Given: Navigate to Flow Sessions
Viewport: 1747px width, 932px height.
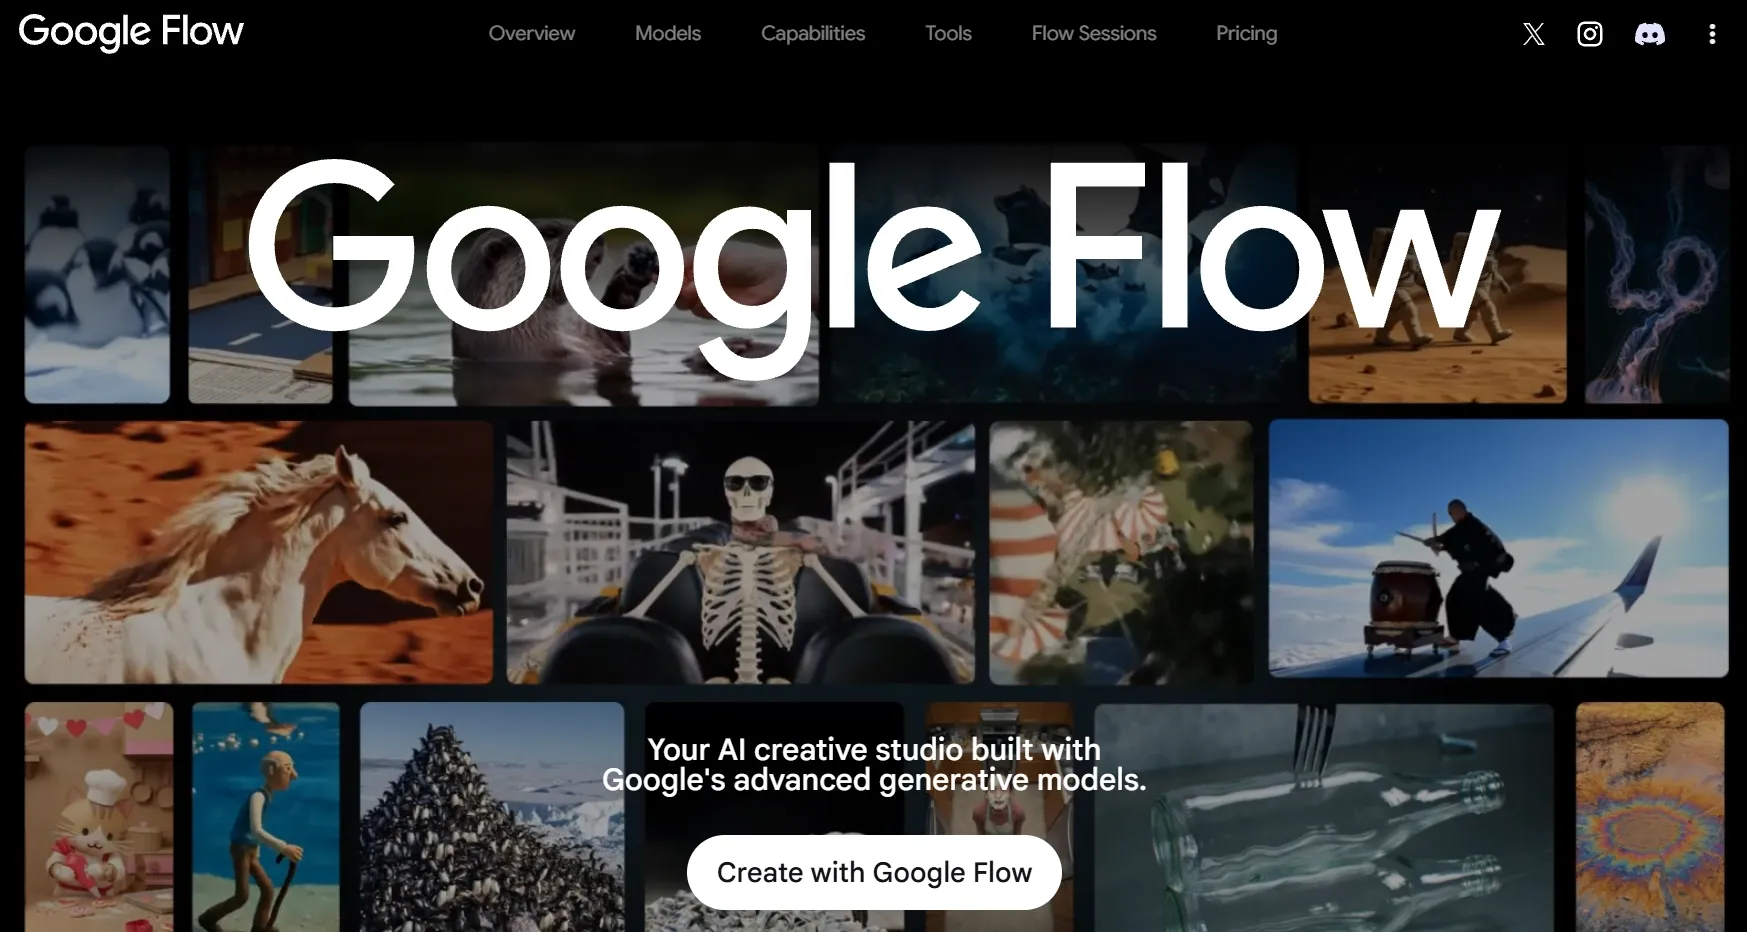Looking at the screenshot, I should coord(1094,33).
